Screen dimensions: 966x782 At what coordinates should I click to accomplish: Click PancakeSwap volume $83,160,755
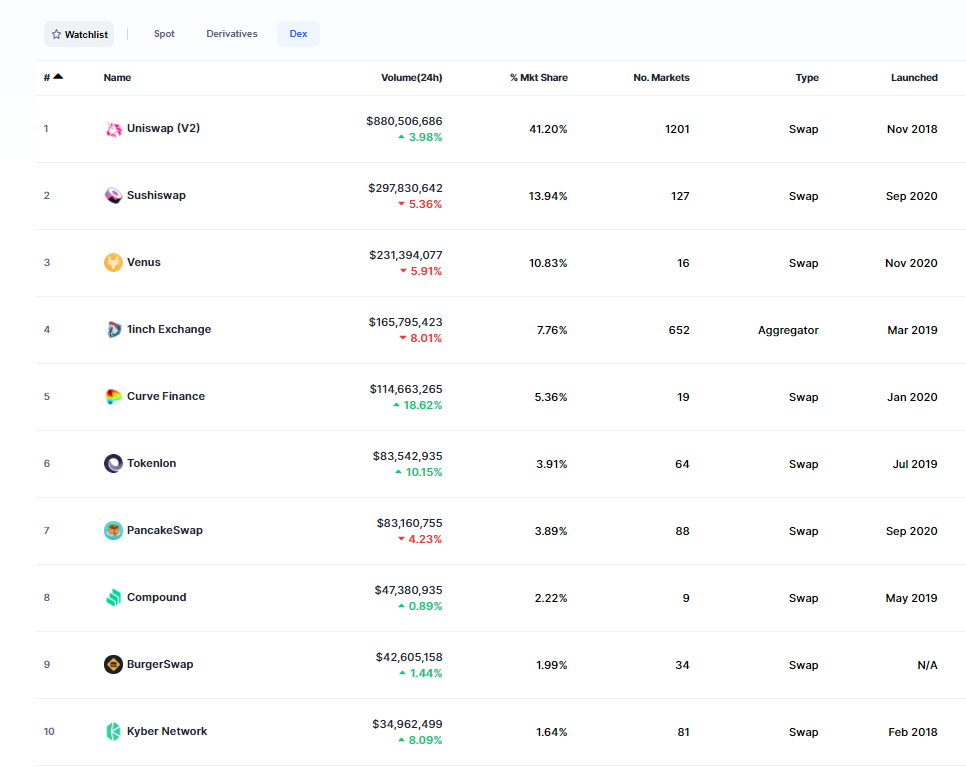point(410,523)
